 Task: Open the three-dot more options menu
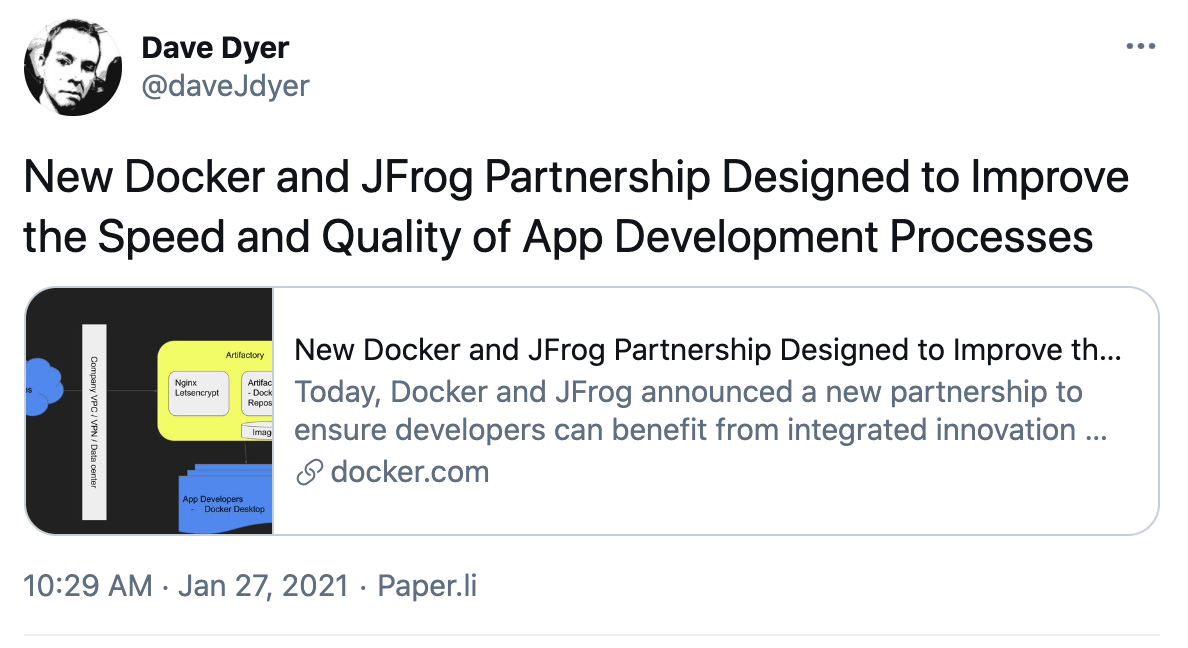1141,47
